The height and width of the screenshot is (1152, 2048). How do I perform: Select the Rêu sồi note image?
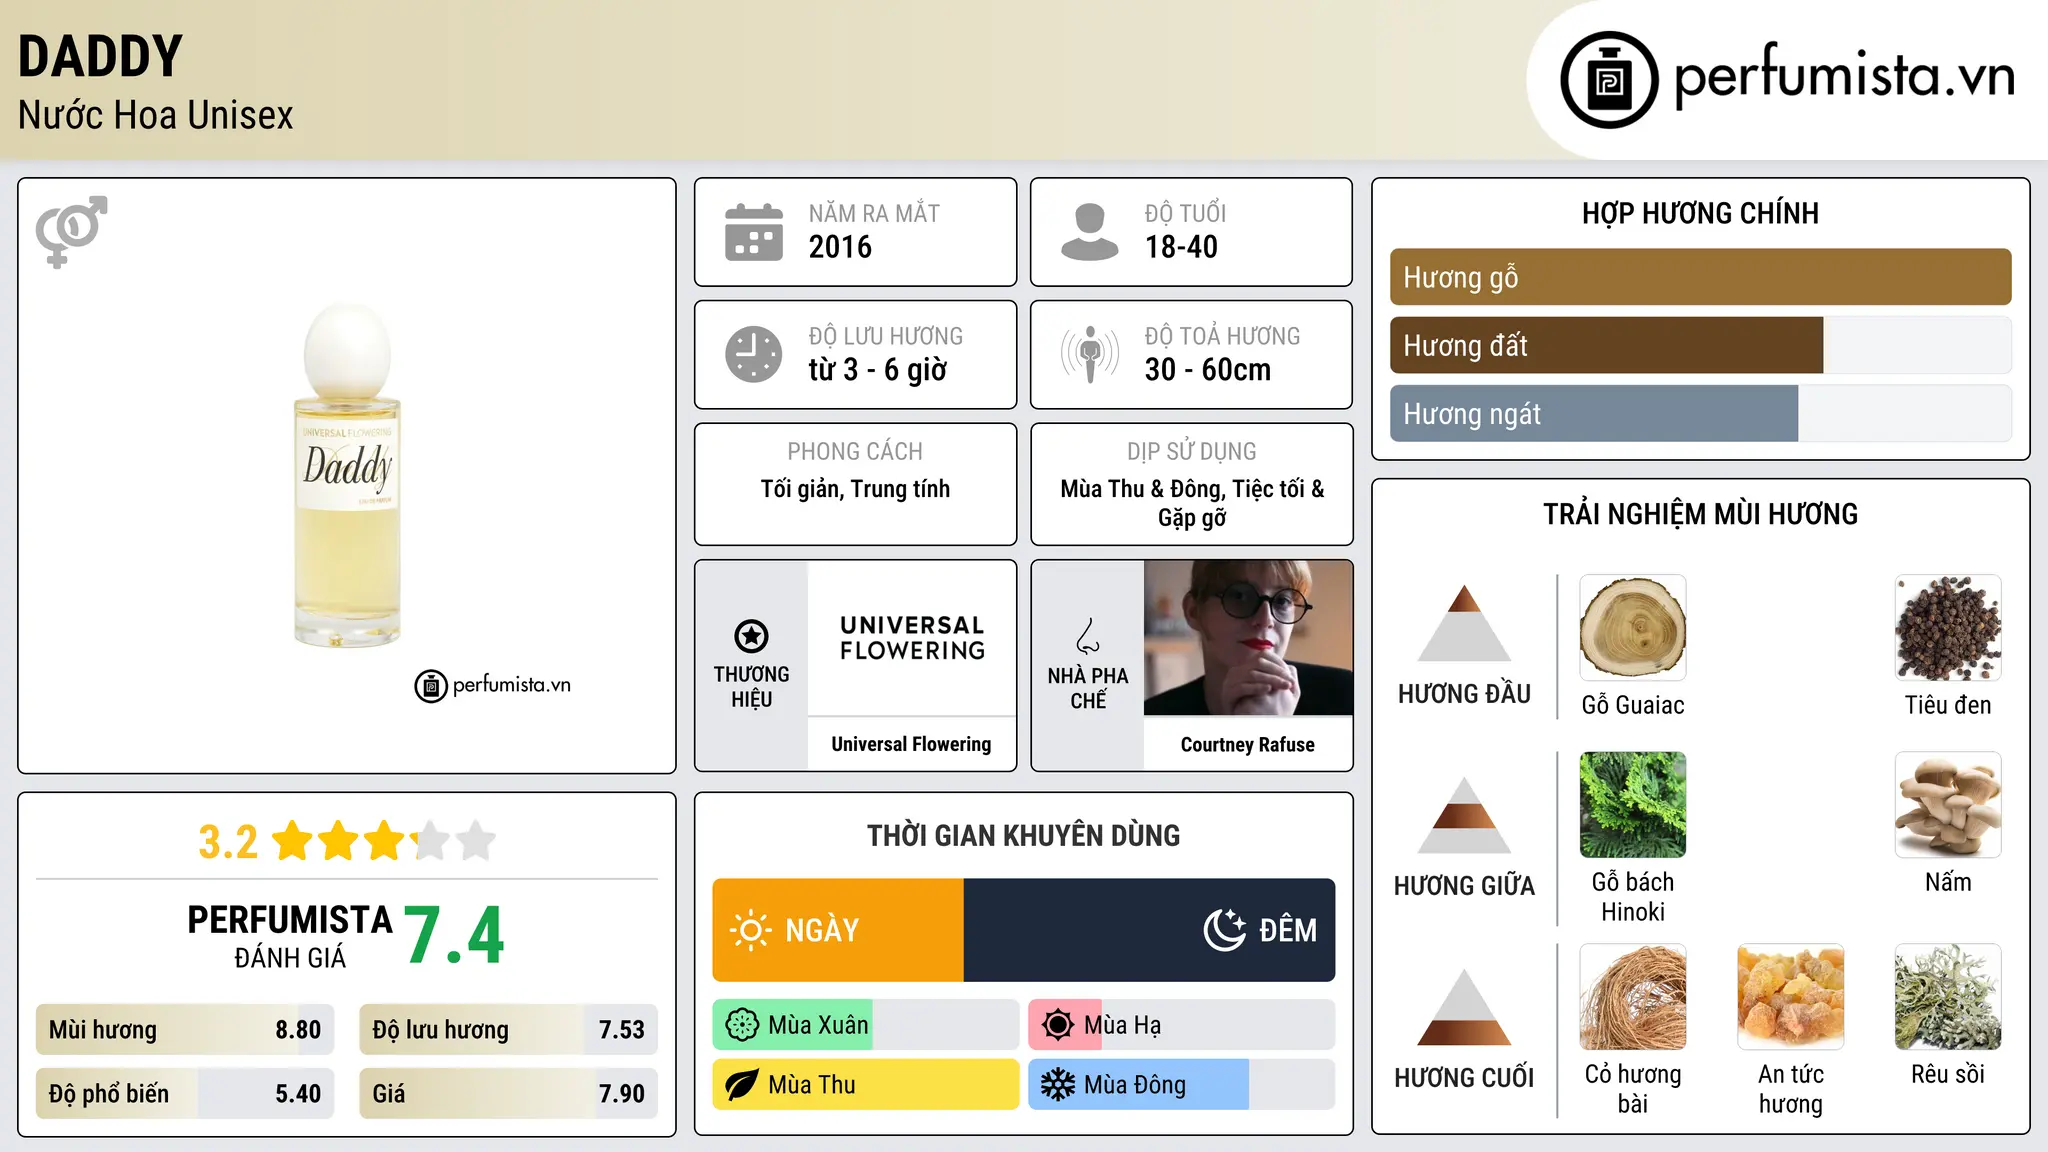pyautogui.click(x=1948, y=997)
